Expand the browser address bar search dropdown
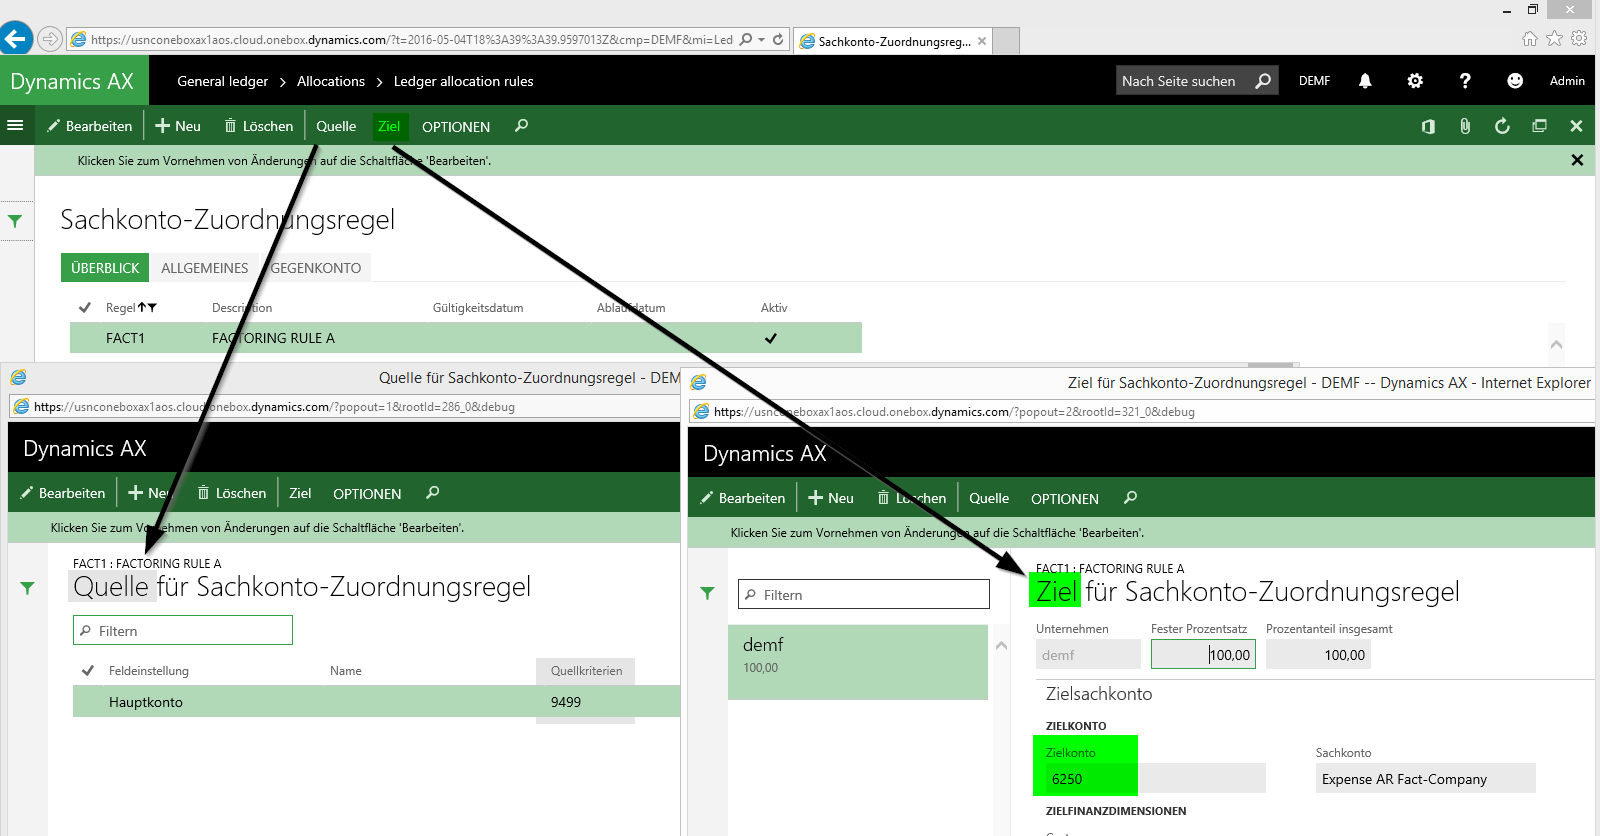Viewport: 1600px width, 836px height. point(761,40)
